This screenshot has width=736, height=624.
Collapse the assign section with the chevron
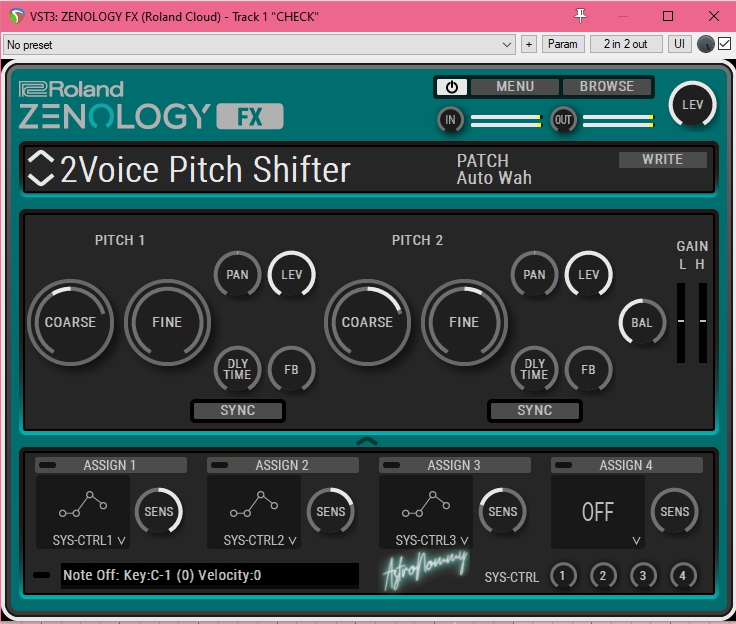click(x=367, y=441)
